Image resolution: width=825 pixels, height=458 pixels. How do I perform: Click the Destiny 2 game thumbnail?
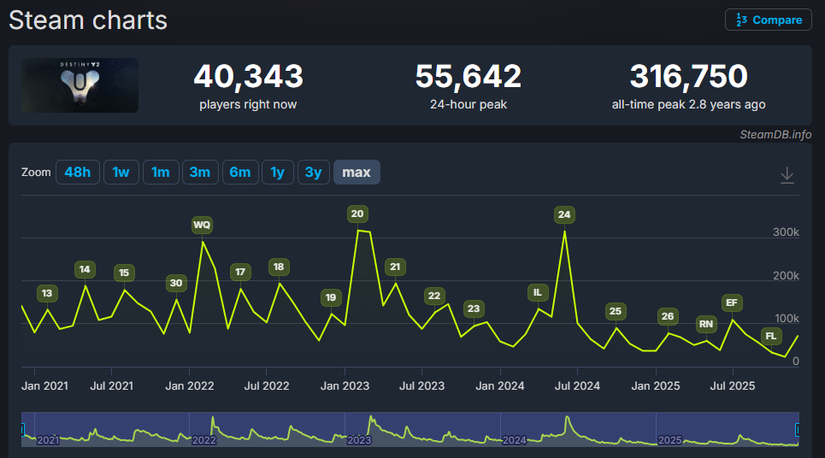[81, 85]
